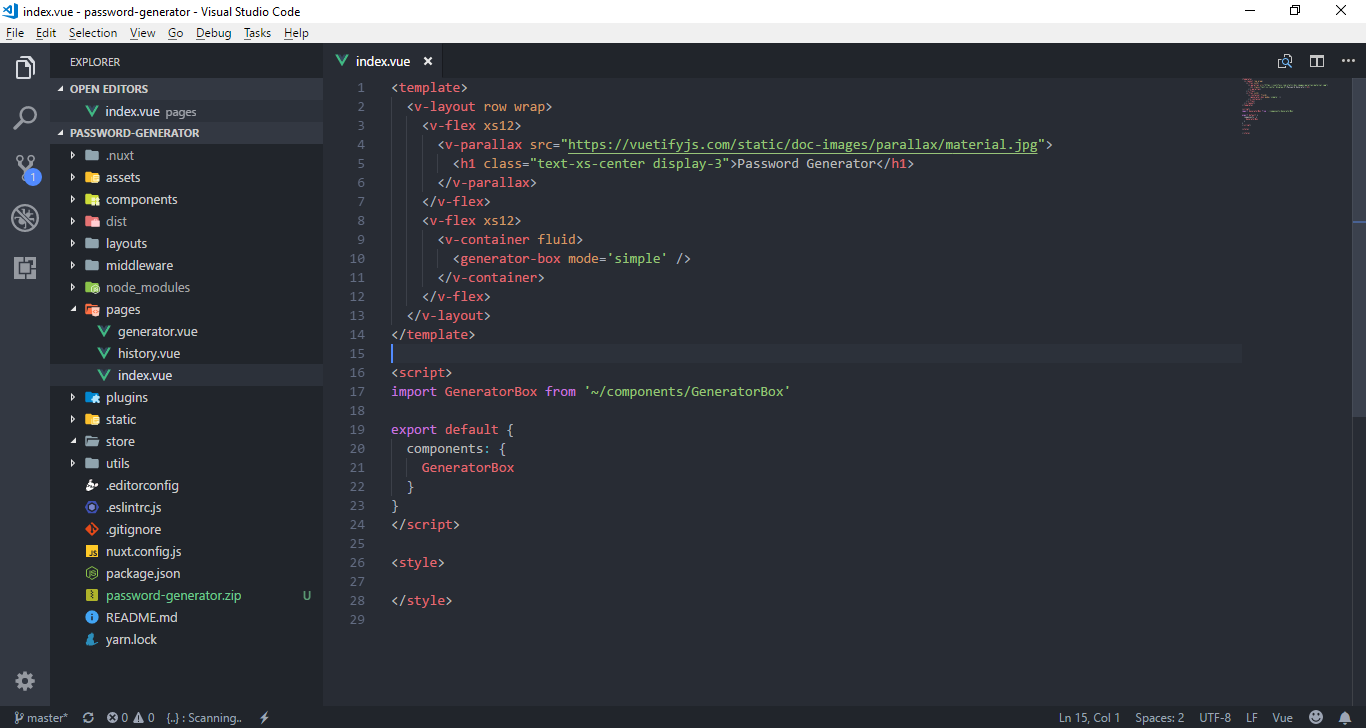Open the Manage gear icon

(x=25, y=681)
